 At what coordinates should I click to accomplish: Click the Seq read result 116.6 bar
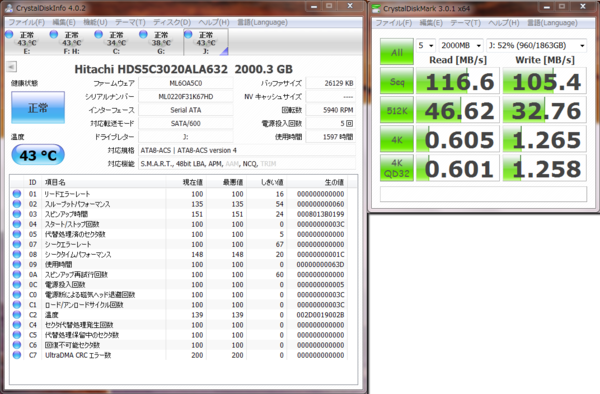(x=458, y=81)
